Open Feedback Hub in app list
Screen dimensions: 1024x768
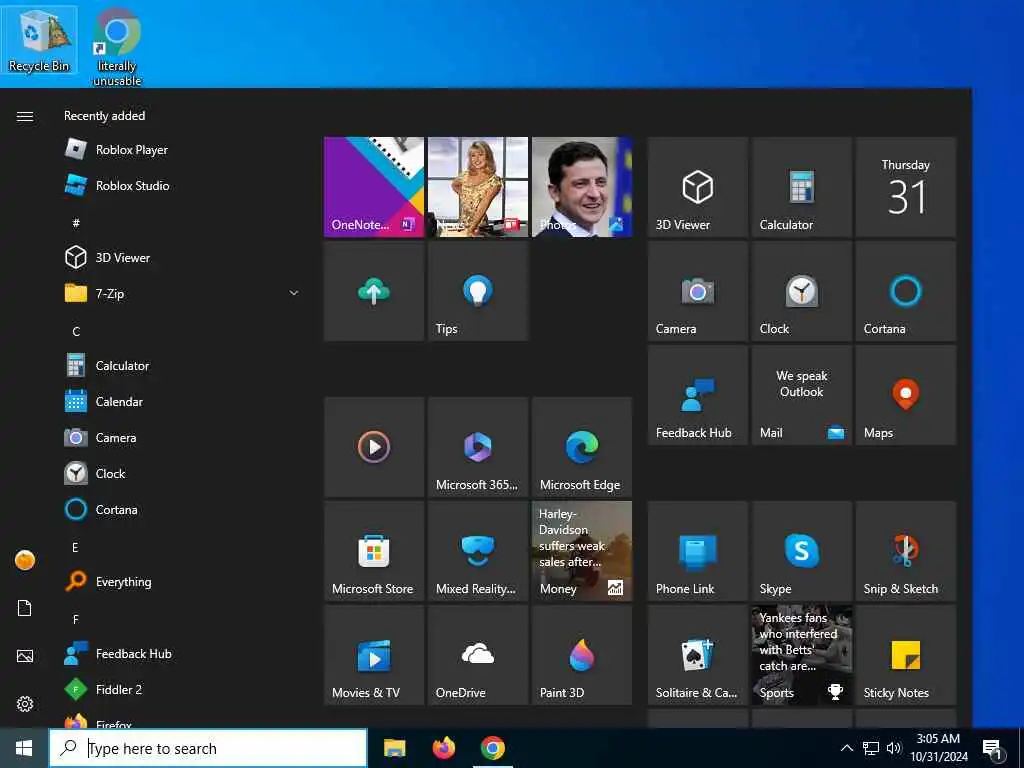pyautogui.click(x=183, y=653)
